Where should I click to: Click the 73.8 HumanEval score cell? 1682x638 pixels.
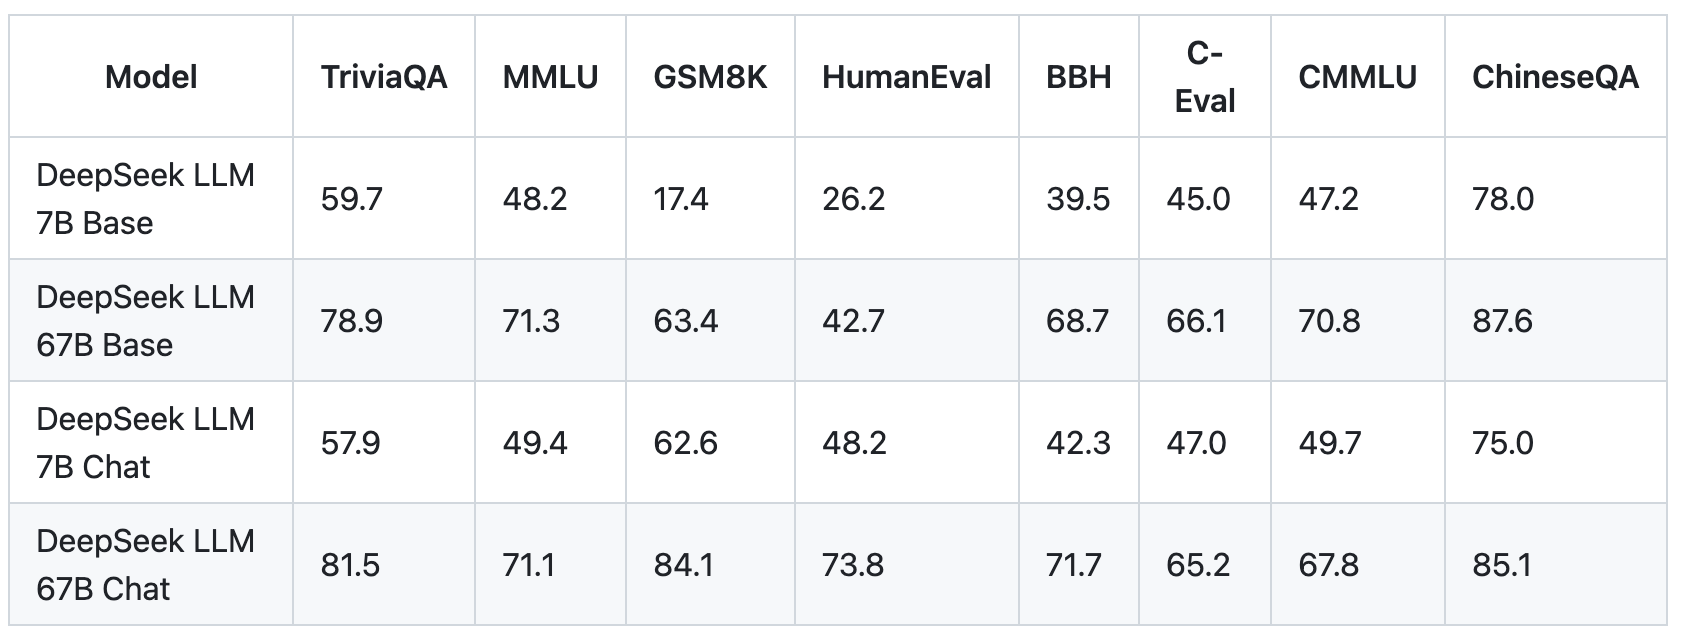pyautogui.click(x=853, y=565)
